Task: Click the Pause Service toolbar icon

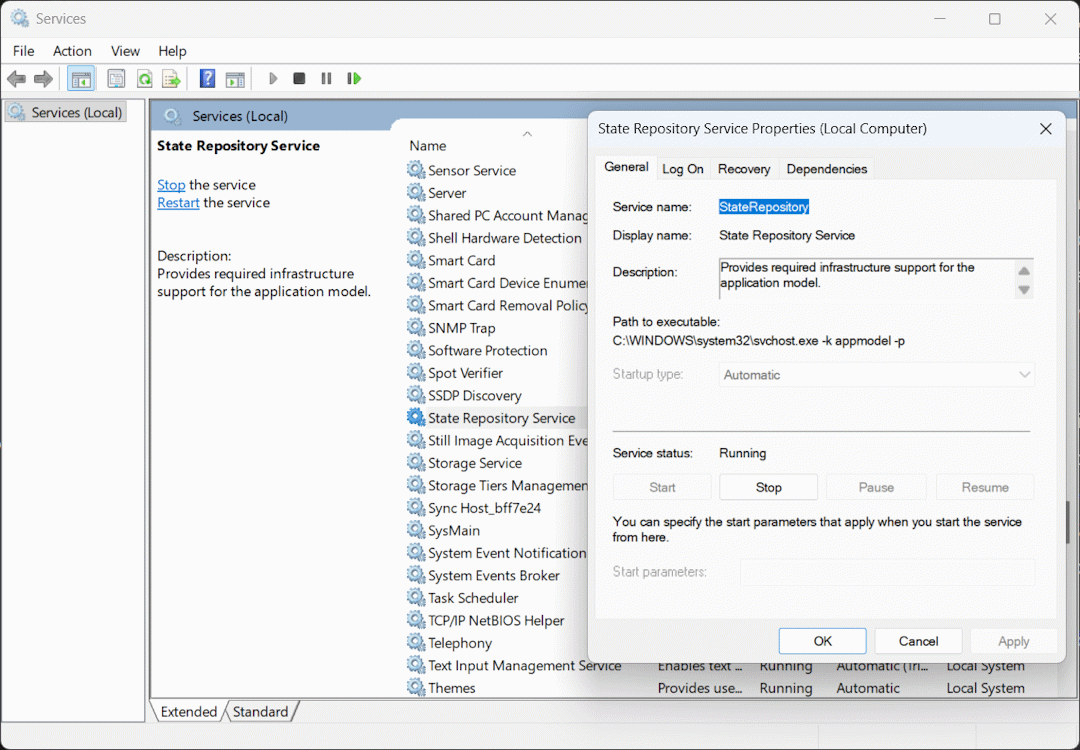Action: point(326,79)
